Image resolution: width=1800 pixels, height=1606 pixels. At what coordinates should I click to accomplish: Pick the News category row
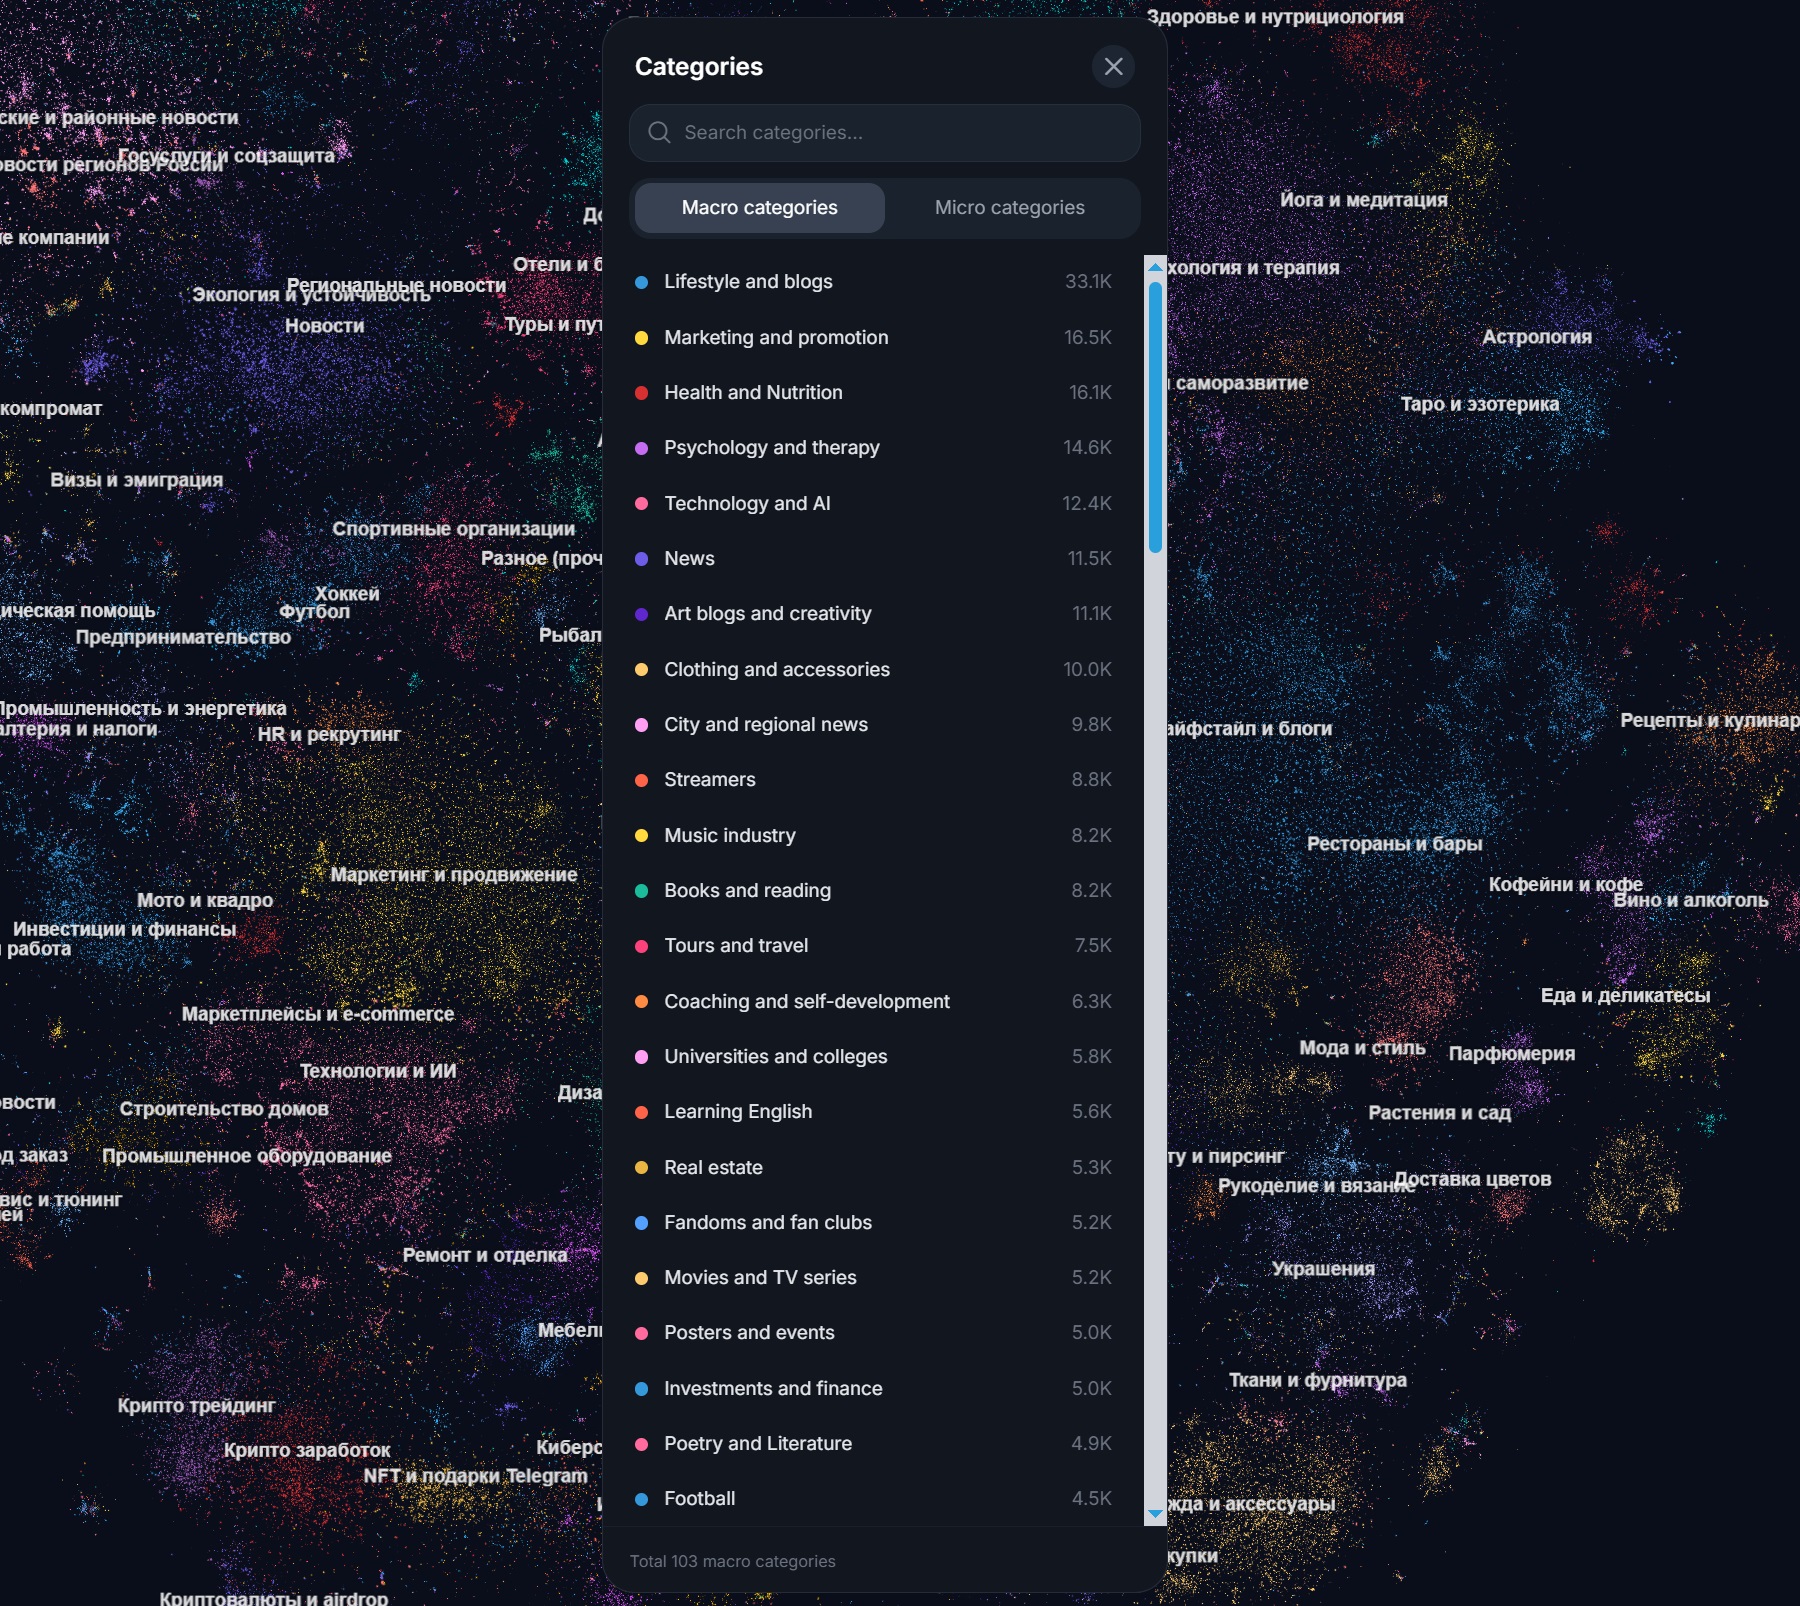pos(874,559)
